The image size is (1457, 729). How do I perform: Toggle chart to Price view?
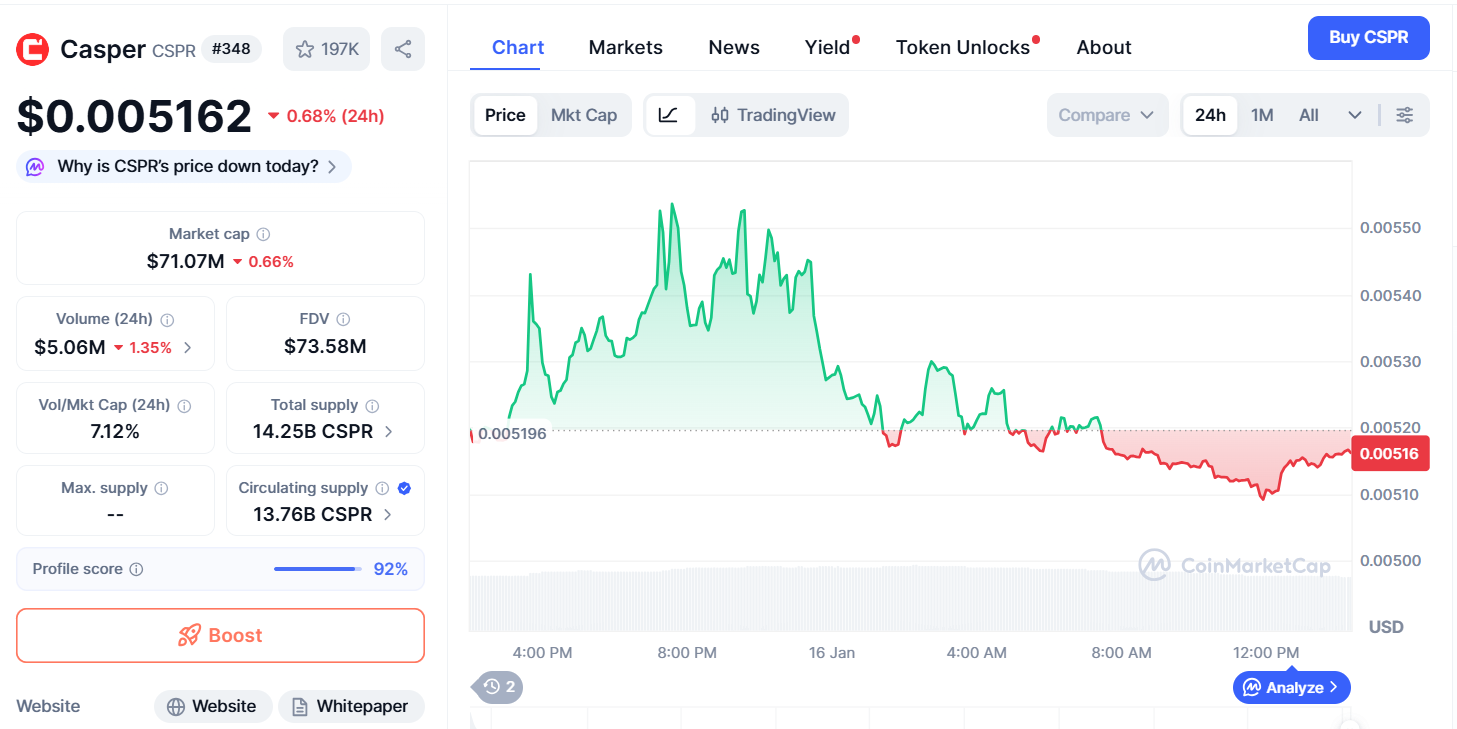click(x=505, y=115)
